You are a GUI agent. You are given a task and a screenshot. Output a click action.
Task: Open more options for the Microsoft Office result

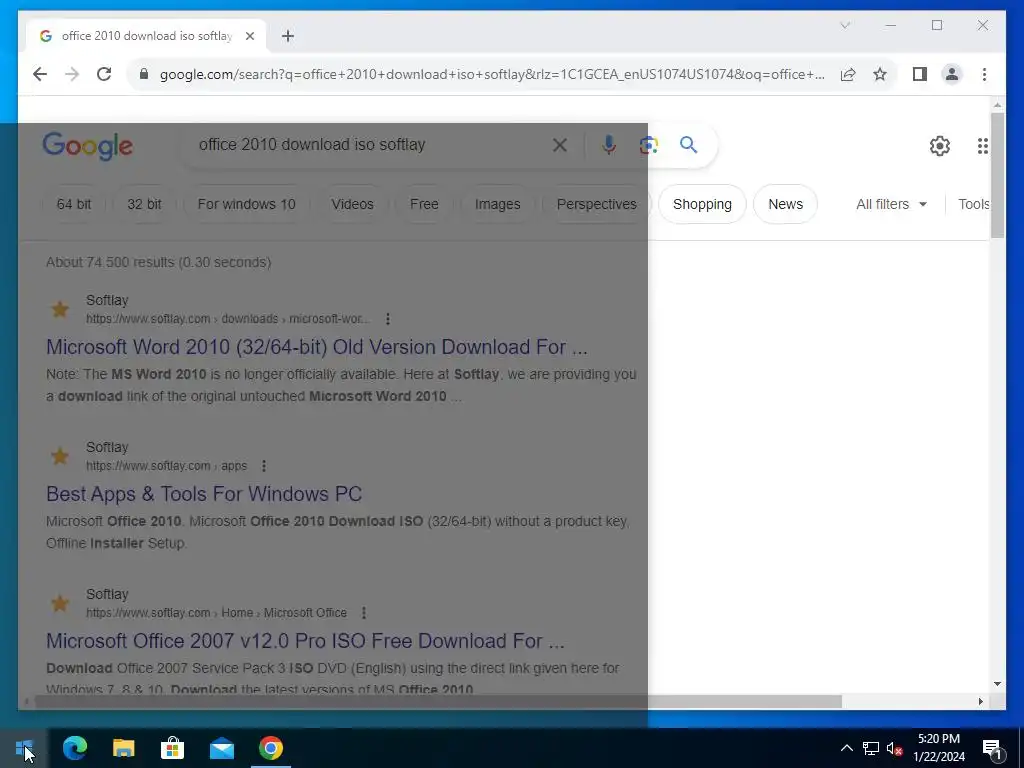pos(364,613)
